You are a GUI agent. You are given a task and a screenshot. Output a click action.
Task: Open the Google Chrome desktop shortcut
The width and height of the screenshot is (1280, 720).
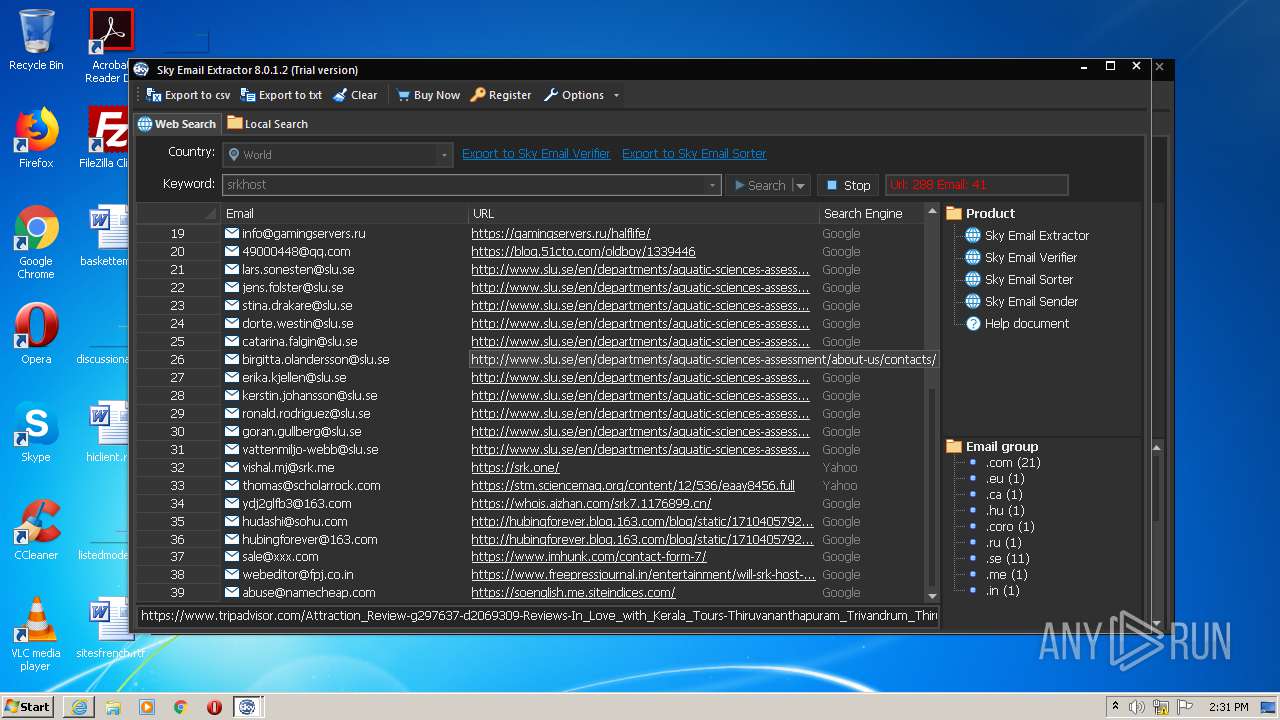pos(36,242)
